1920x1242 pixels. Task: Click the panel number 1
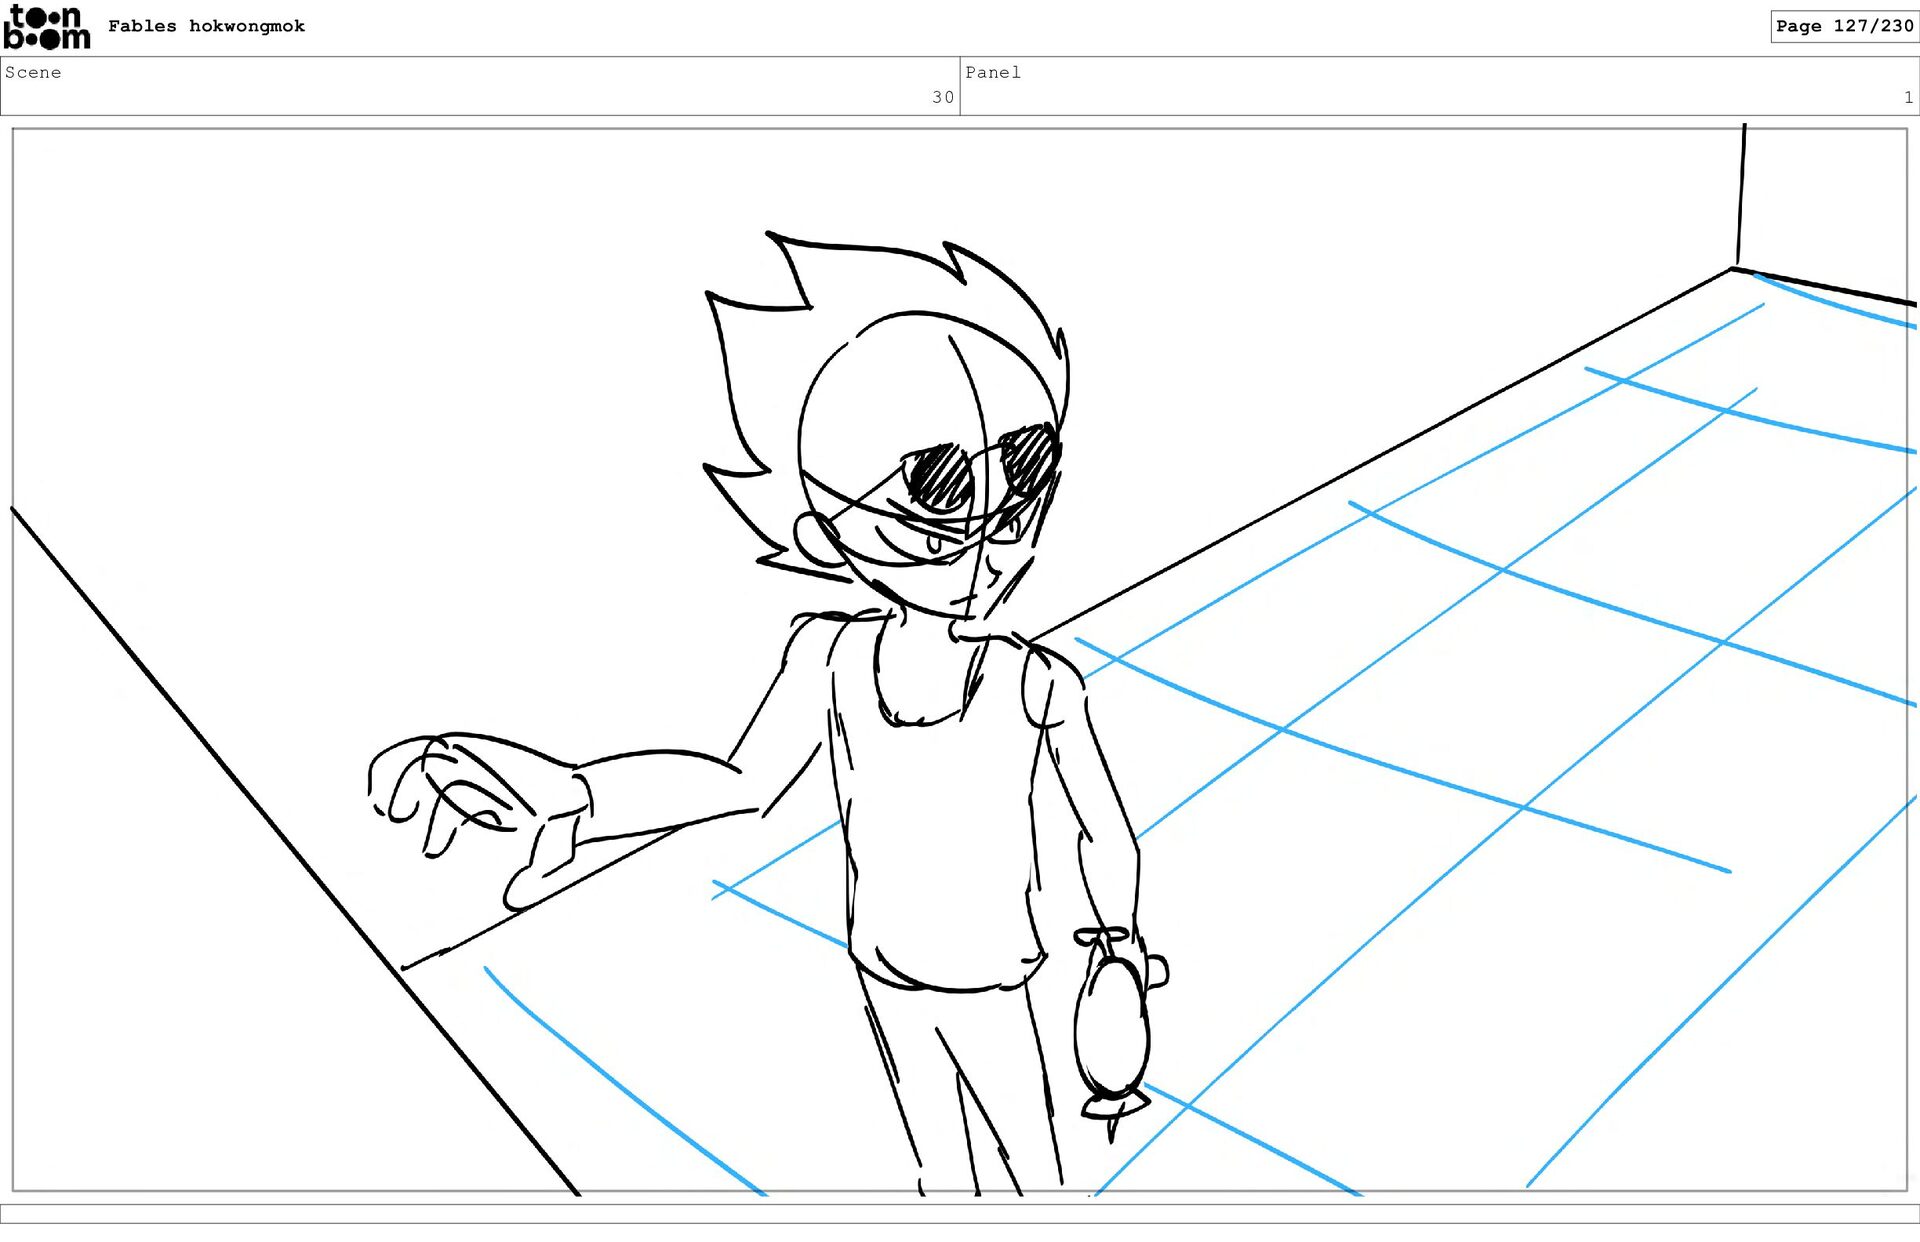point(1908,97)
